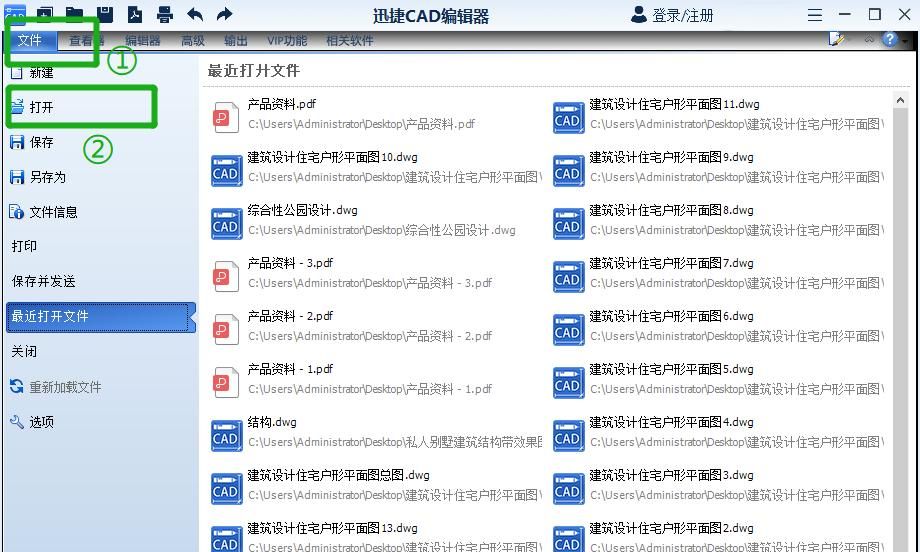
Task: Click the note with pencil icon on the ribbon
Action: click(x=836, y=39)
